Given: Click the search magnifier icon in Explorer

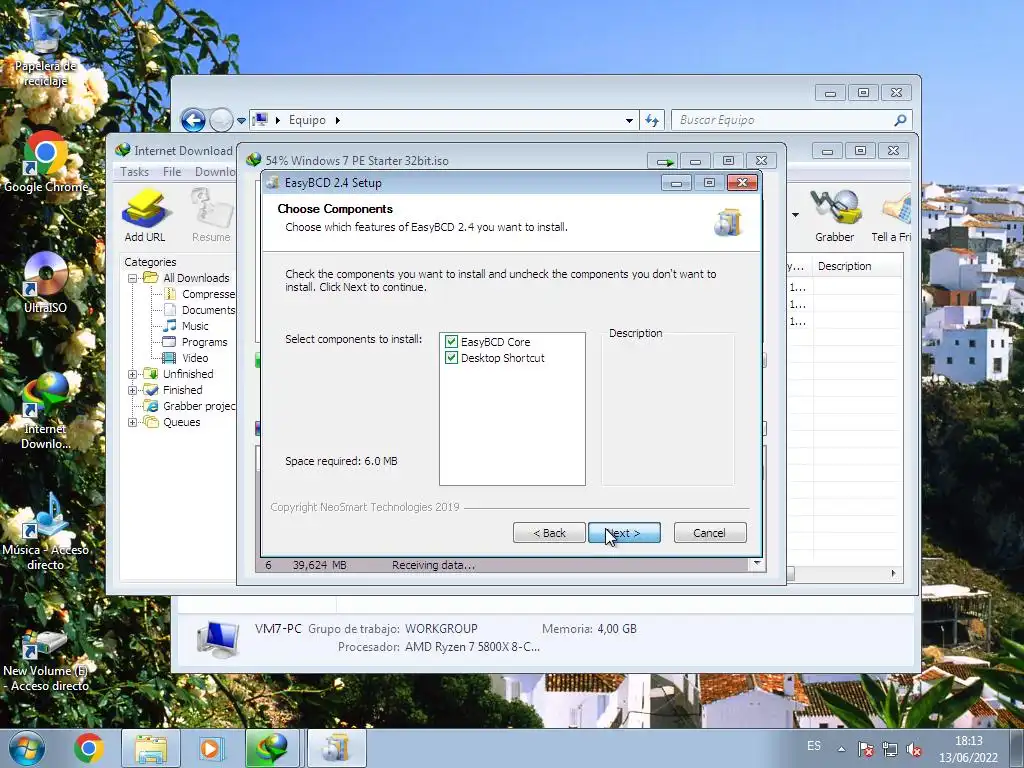Looking at the screenshot, I should [x=901, y=120].
